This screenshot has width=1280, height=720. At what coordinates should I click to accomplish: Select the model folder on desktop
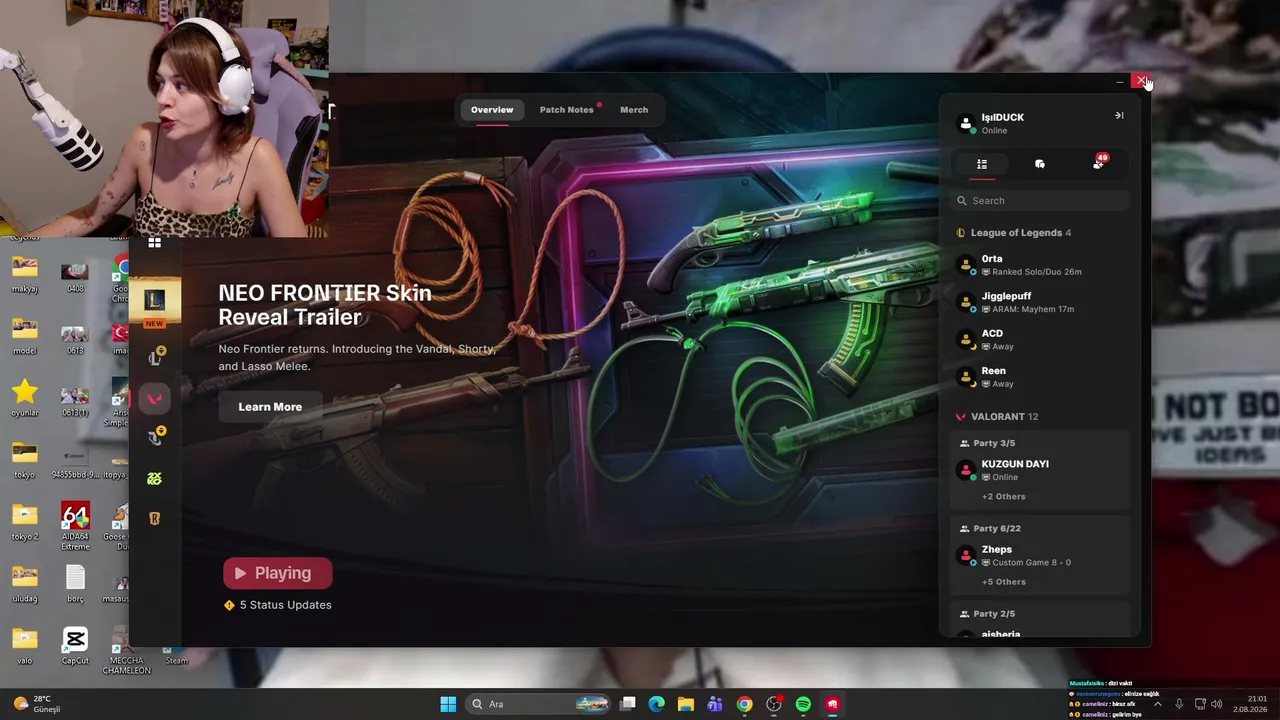click(25, 335)
